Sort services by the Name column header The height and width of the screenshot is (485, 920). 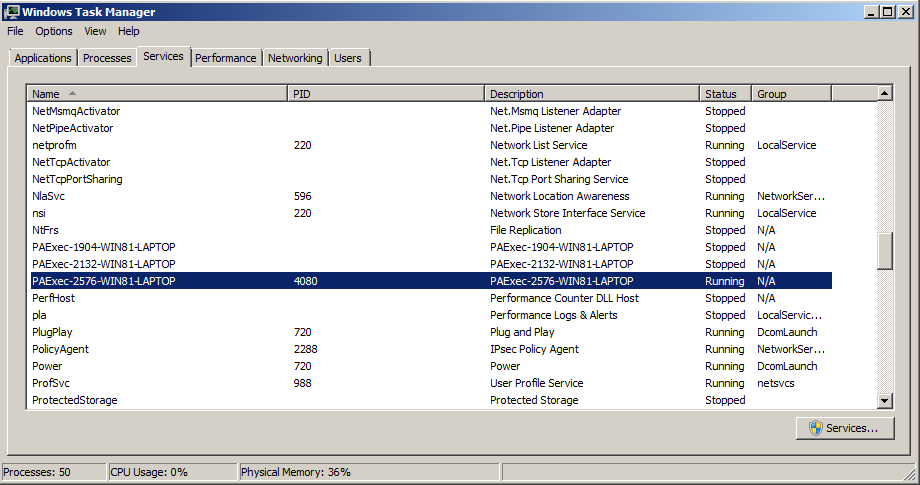tap(157, 94)
